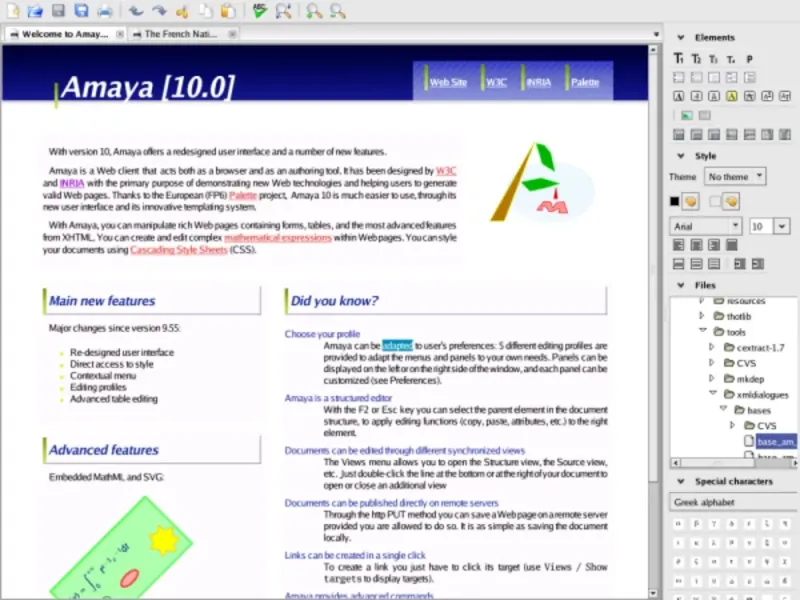Justify text in Style panel

(732, 245)
